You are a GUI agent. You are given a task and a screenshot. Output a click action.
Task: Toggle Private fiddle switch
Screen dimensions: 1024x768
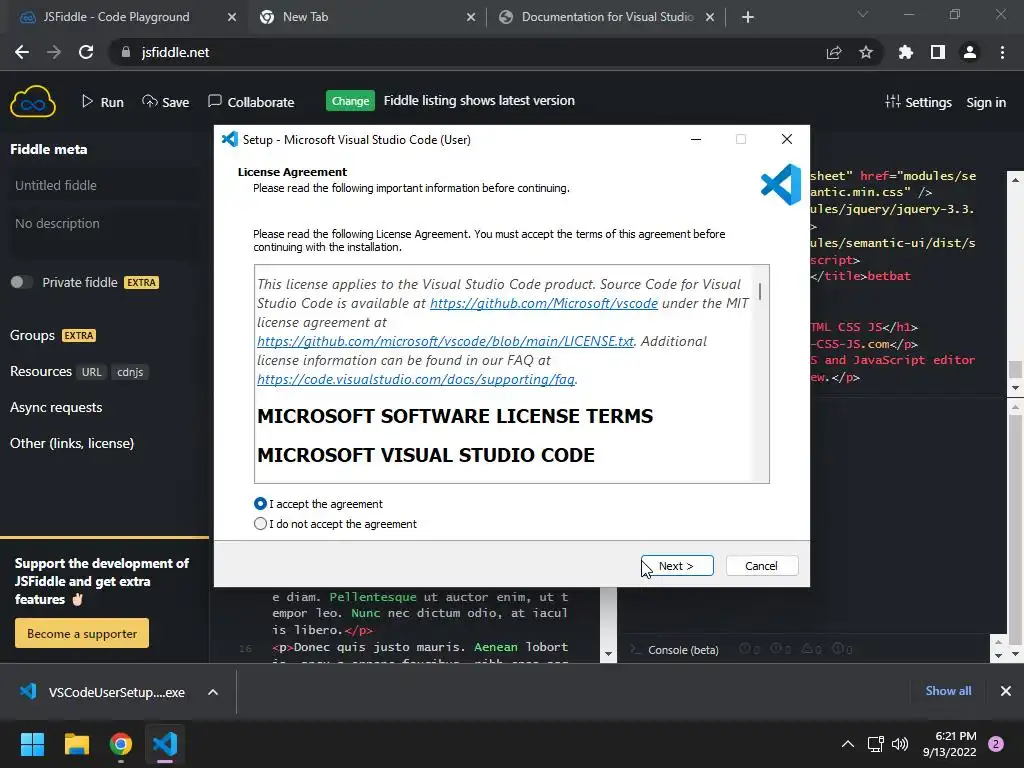tap(20, 282)
